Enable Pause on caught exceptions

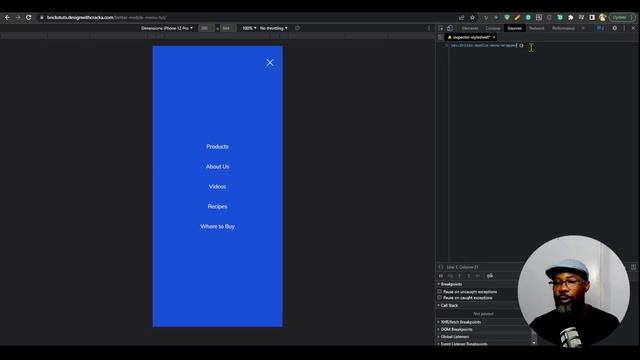pos(440,298)
